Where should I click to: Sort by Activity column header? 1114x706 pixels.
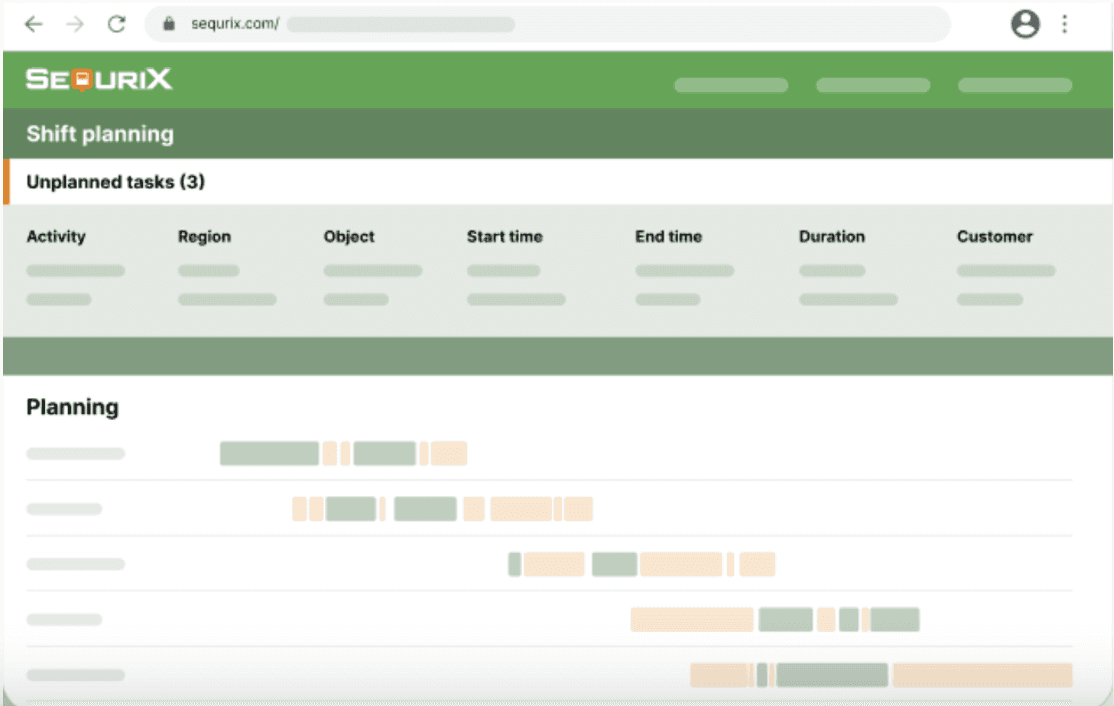56,237
